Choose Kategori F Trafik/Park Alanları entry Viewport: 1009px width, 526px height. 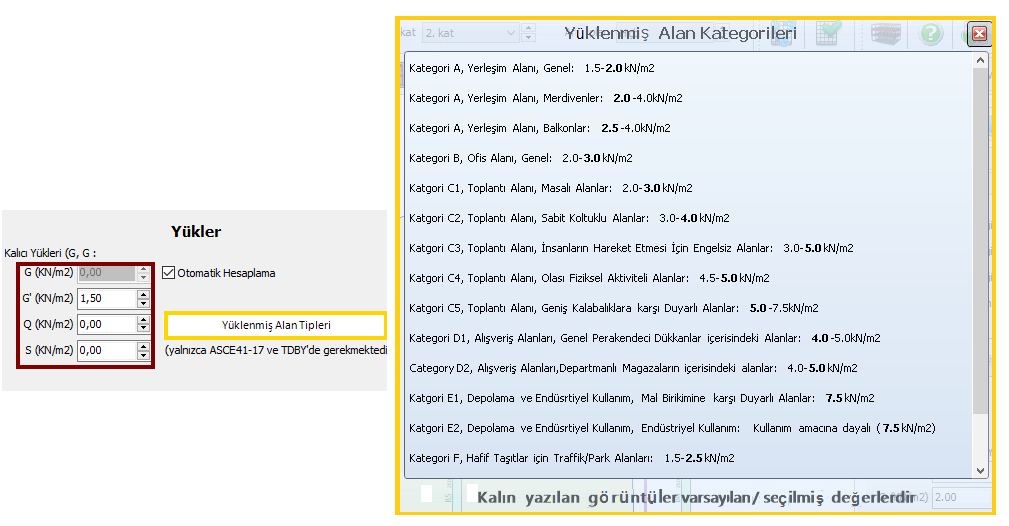click(x=571, y=458)
